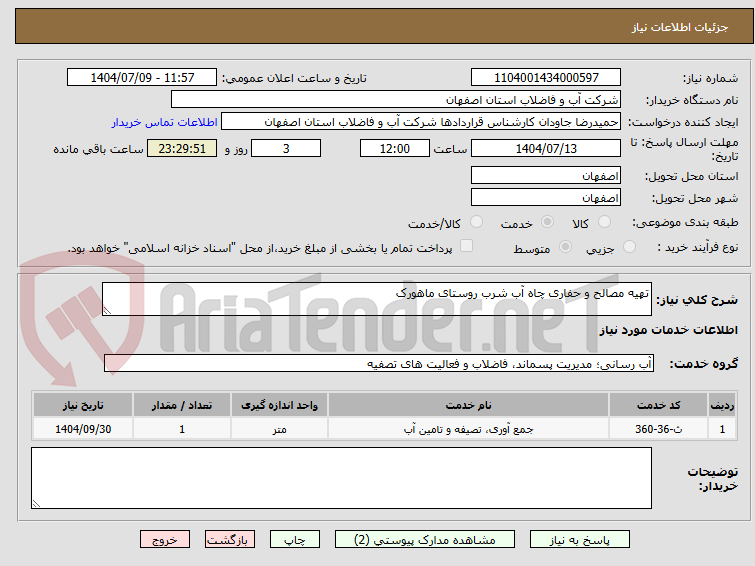Screen dimensions: 755x566
Task: Select the خدمت radio button
Action: (547, 222)
